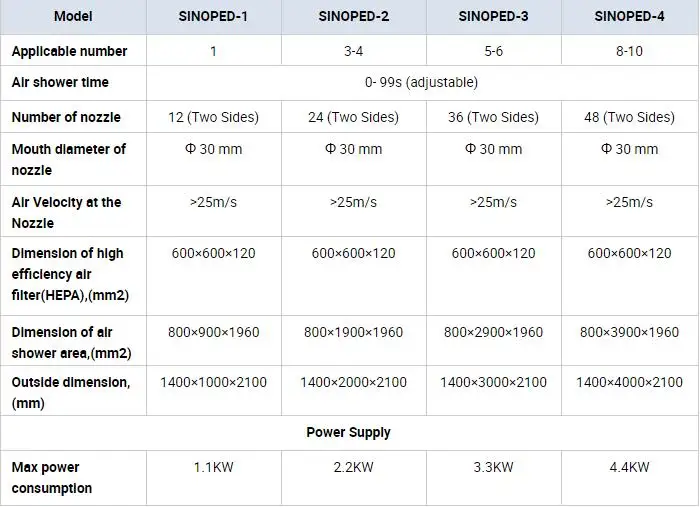700x507 pixels.
Task: Click the SINOPED-1 column header
Action: click(x=213, y=16)
